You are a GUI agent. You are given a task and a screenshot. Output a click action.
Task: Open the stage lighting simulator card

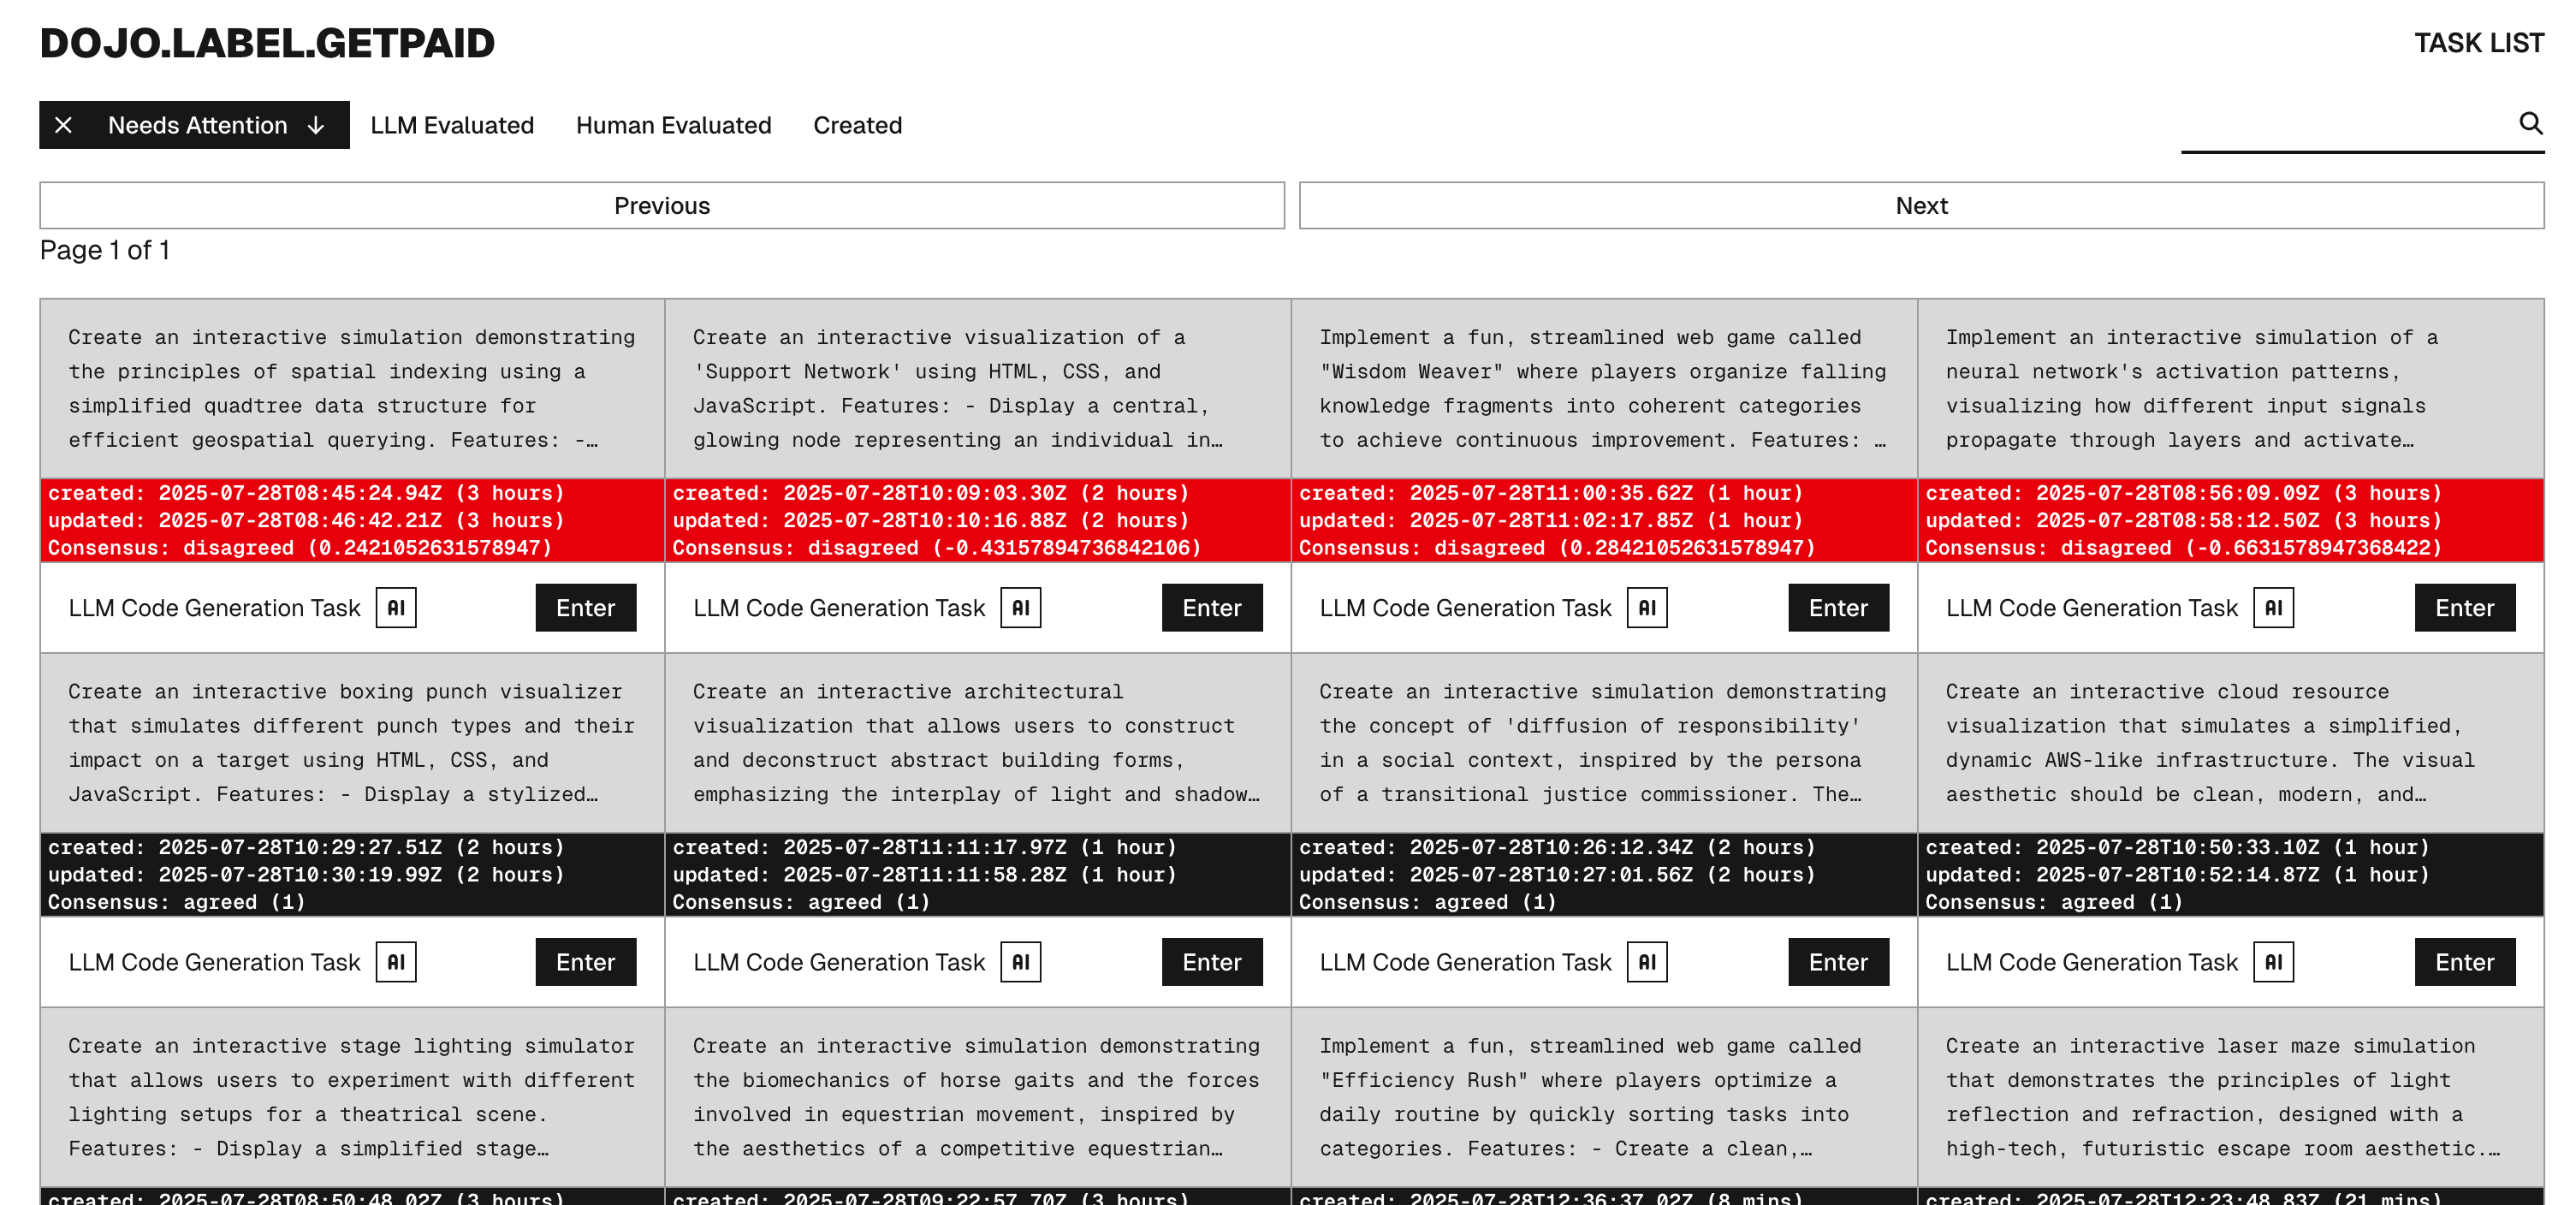[352, 1096]
